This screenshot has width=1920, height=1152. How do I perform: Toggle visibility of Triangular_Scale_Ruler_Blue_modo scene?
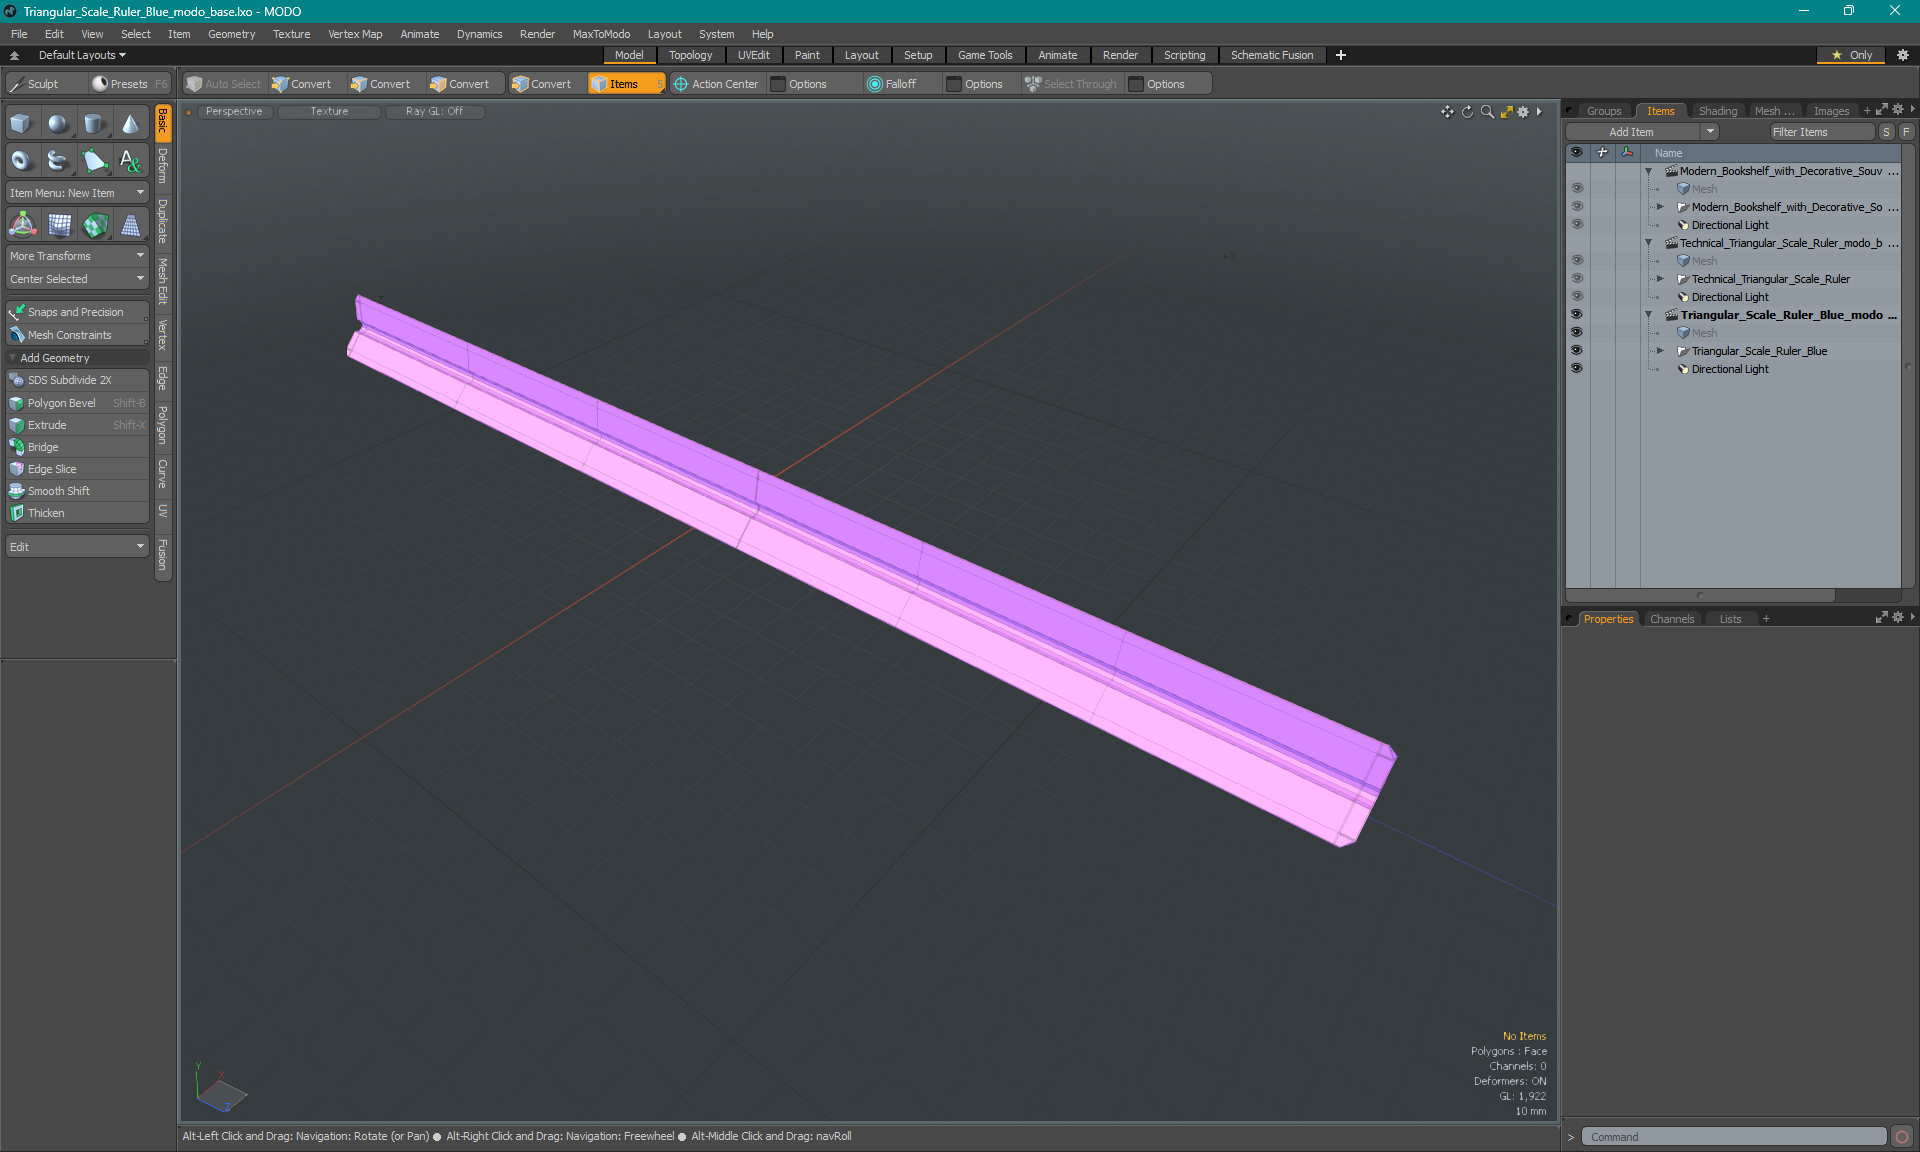(x=1577, y=315)
